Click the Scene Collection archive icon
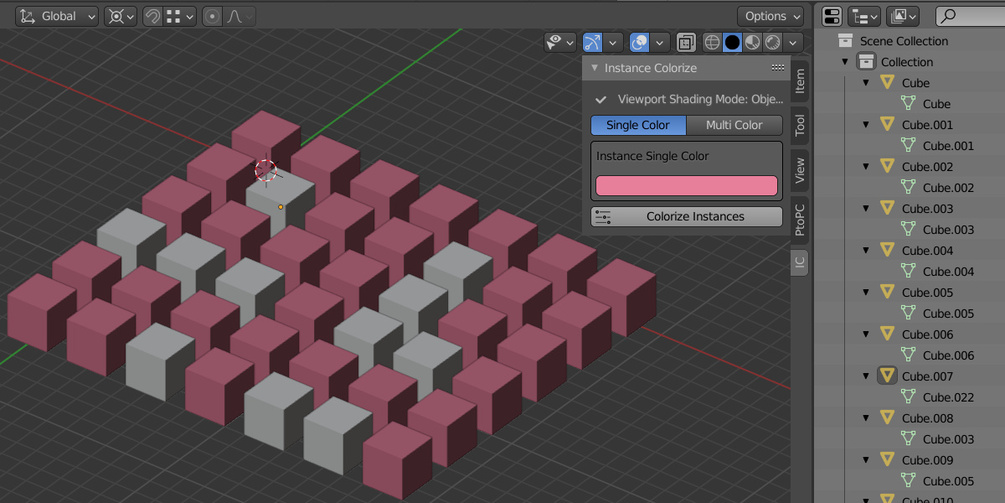1005x503 pixels. tap(845, 40)
